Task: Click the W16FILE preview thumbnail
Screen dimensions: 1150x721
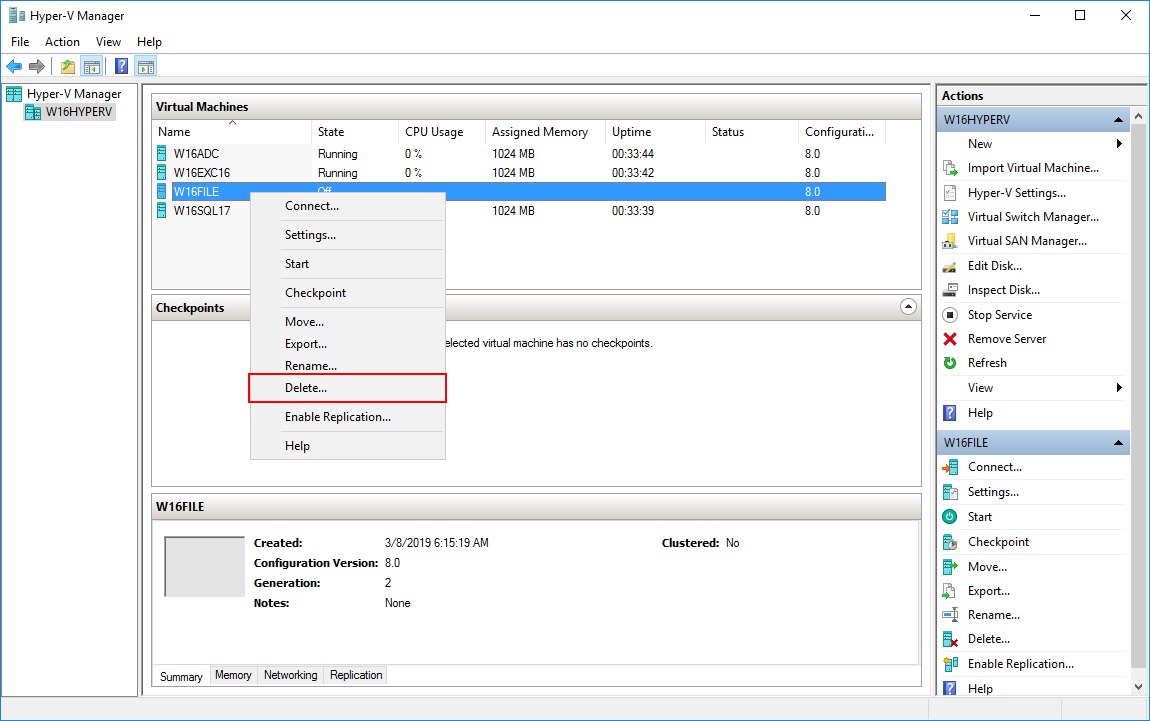Action: [x=205, y=566]
